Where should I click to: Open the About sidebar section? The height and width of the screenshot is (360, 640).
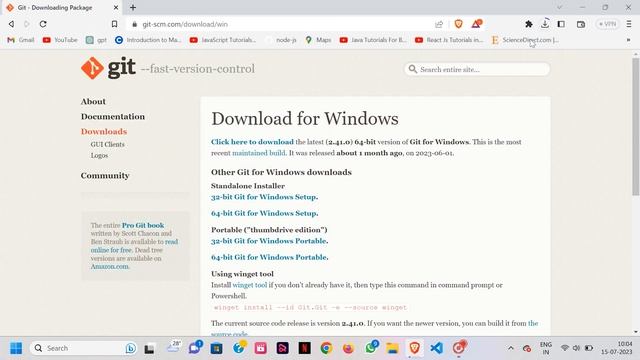[x=93, y=101]
